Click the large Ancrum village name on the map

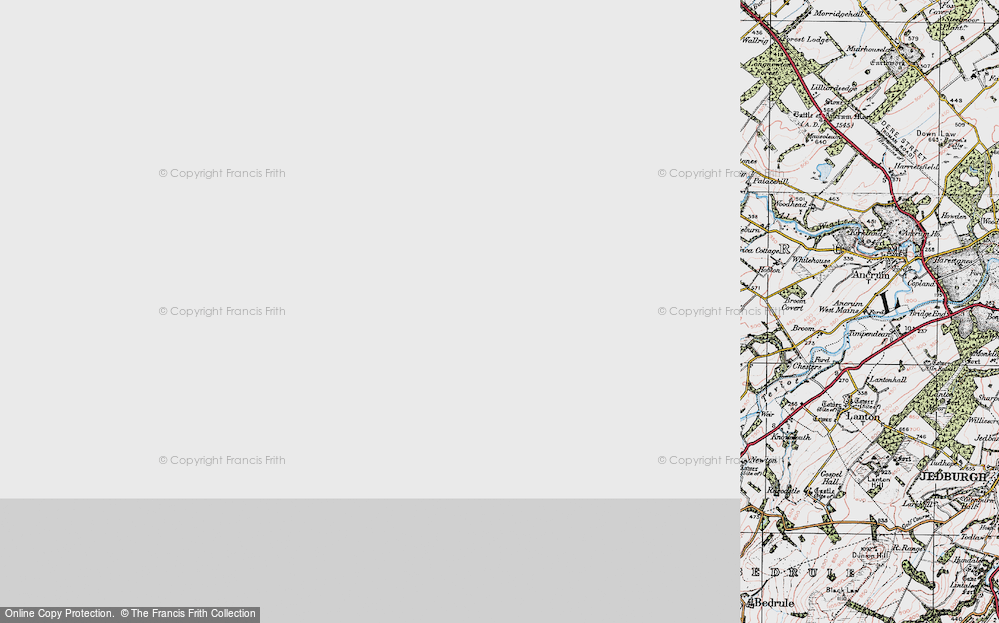[x=871, y=275]
